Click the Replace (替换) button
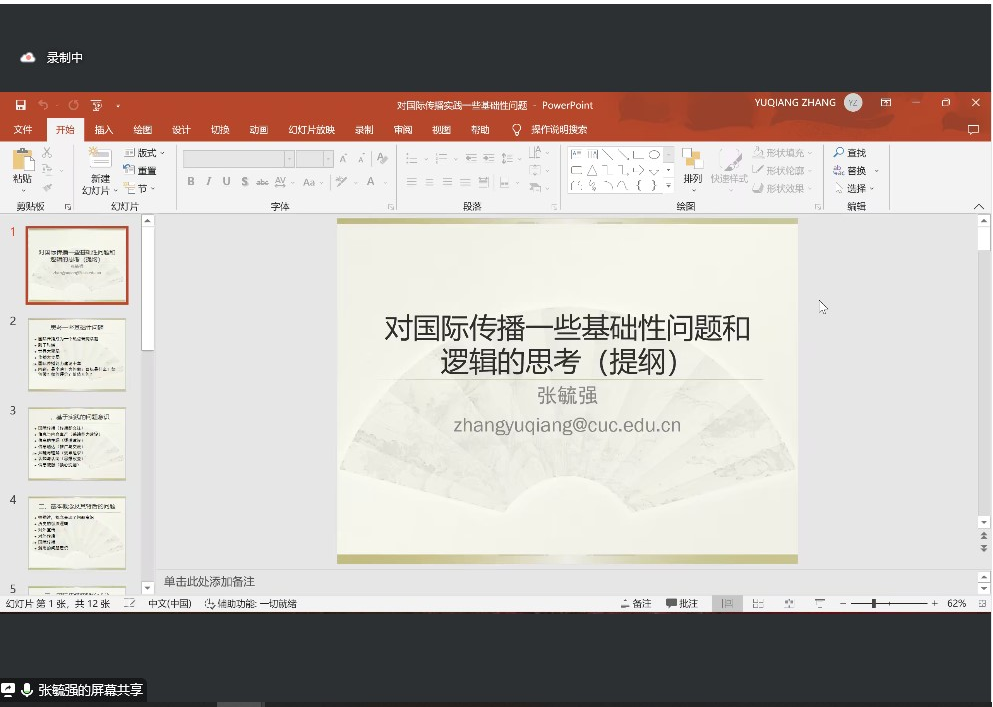Viewport: 993px width, 707px height. tap(850, 171)
